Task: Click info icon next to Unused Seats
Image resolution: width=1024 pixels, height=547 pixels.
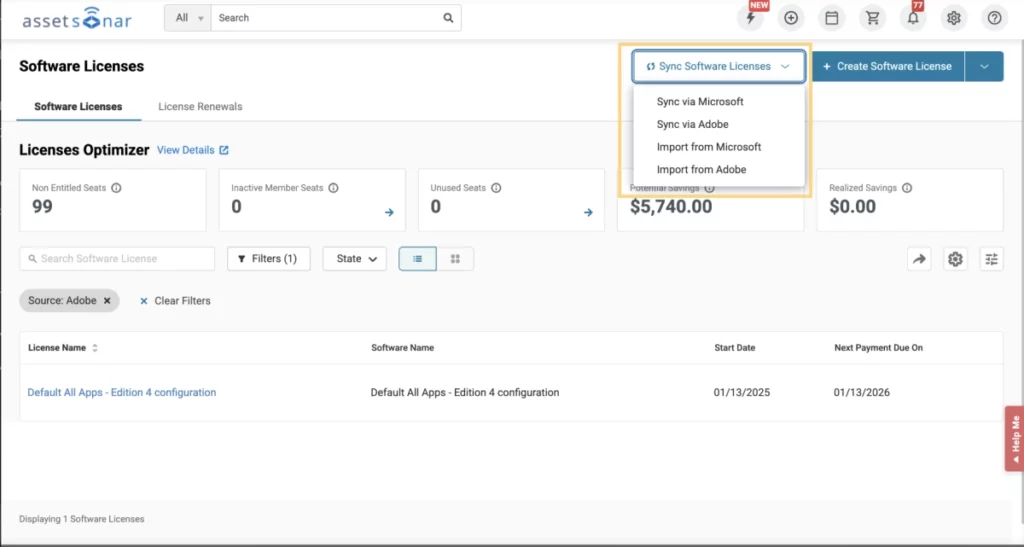Action: point(496,188)
